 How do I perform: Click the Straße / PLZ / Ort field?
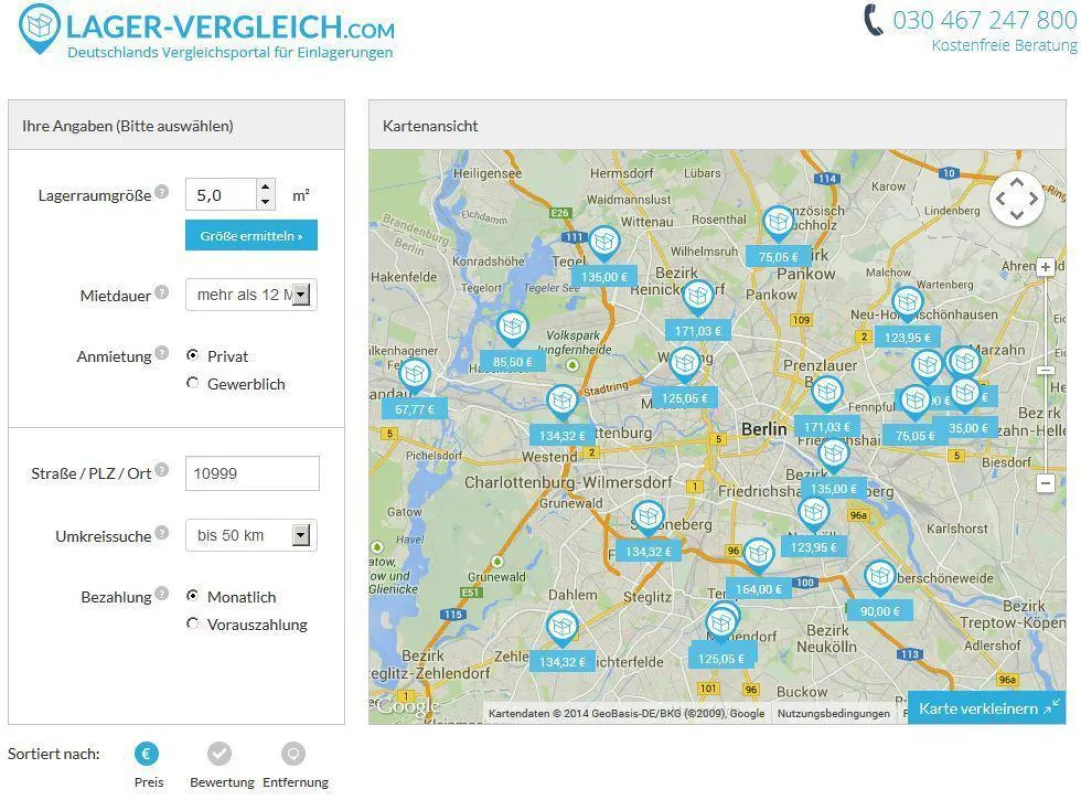252,473
